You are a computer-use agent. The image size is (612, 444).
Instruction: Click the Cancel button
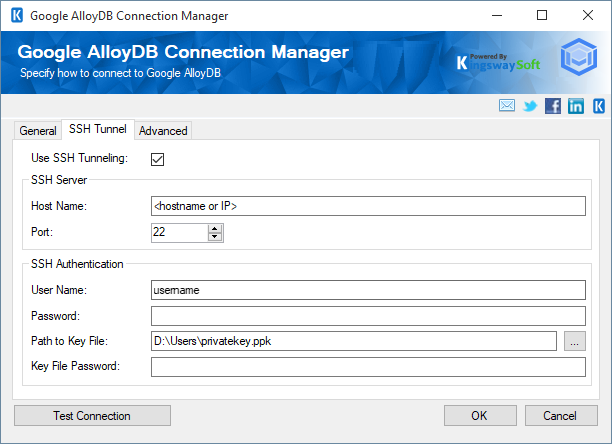tap(561, 416)
